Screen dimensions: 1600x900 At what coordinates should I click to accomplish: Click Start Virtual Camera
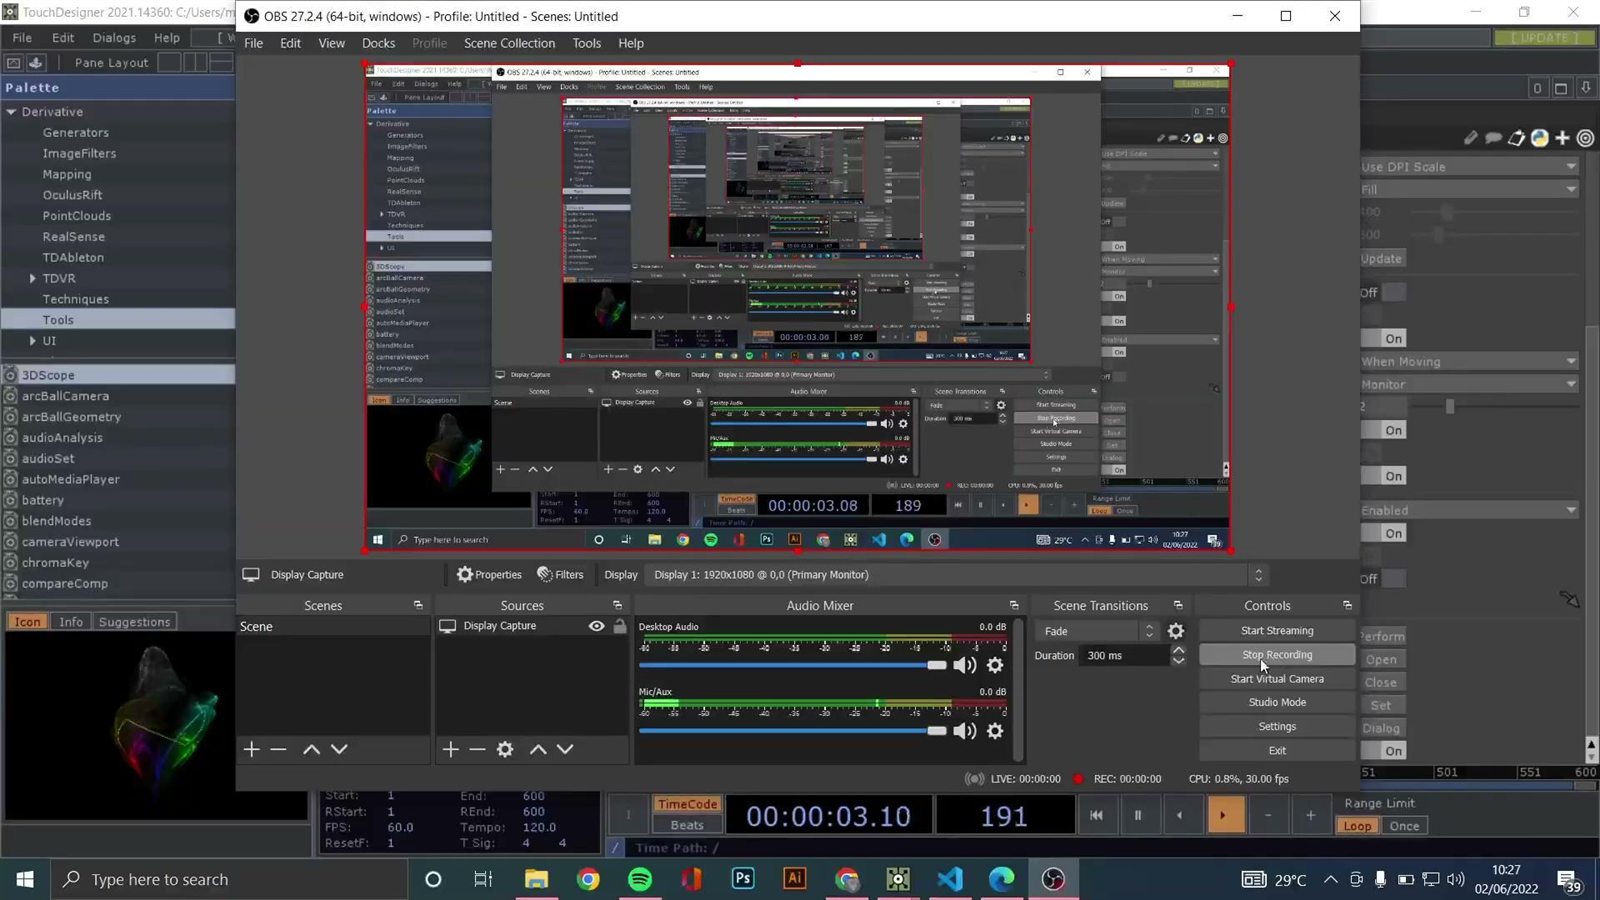[1277, 679]
